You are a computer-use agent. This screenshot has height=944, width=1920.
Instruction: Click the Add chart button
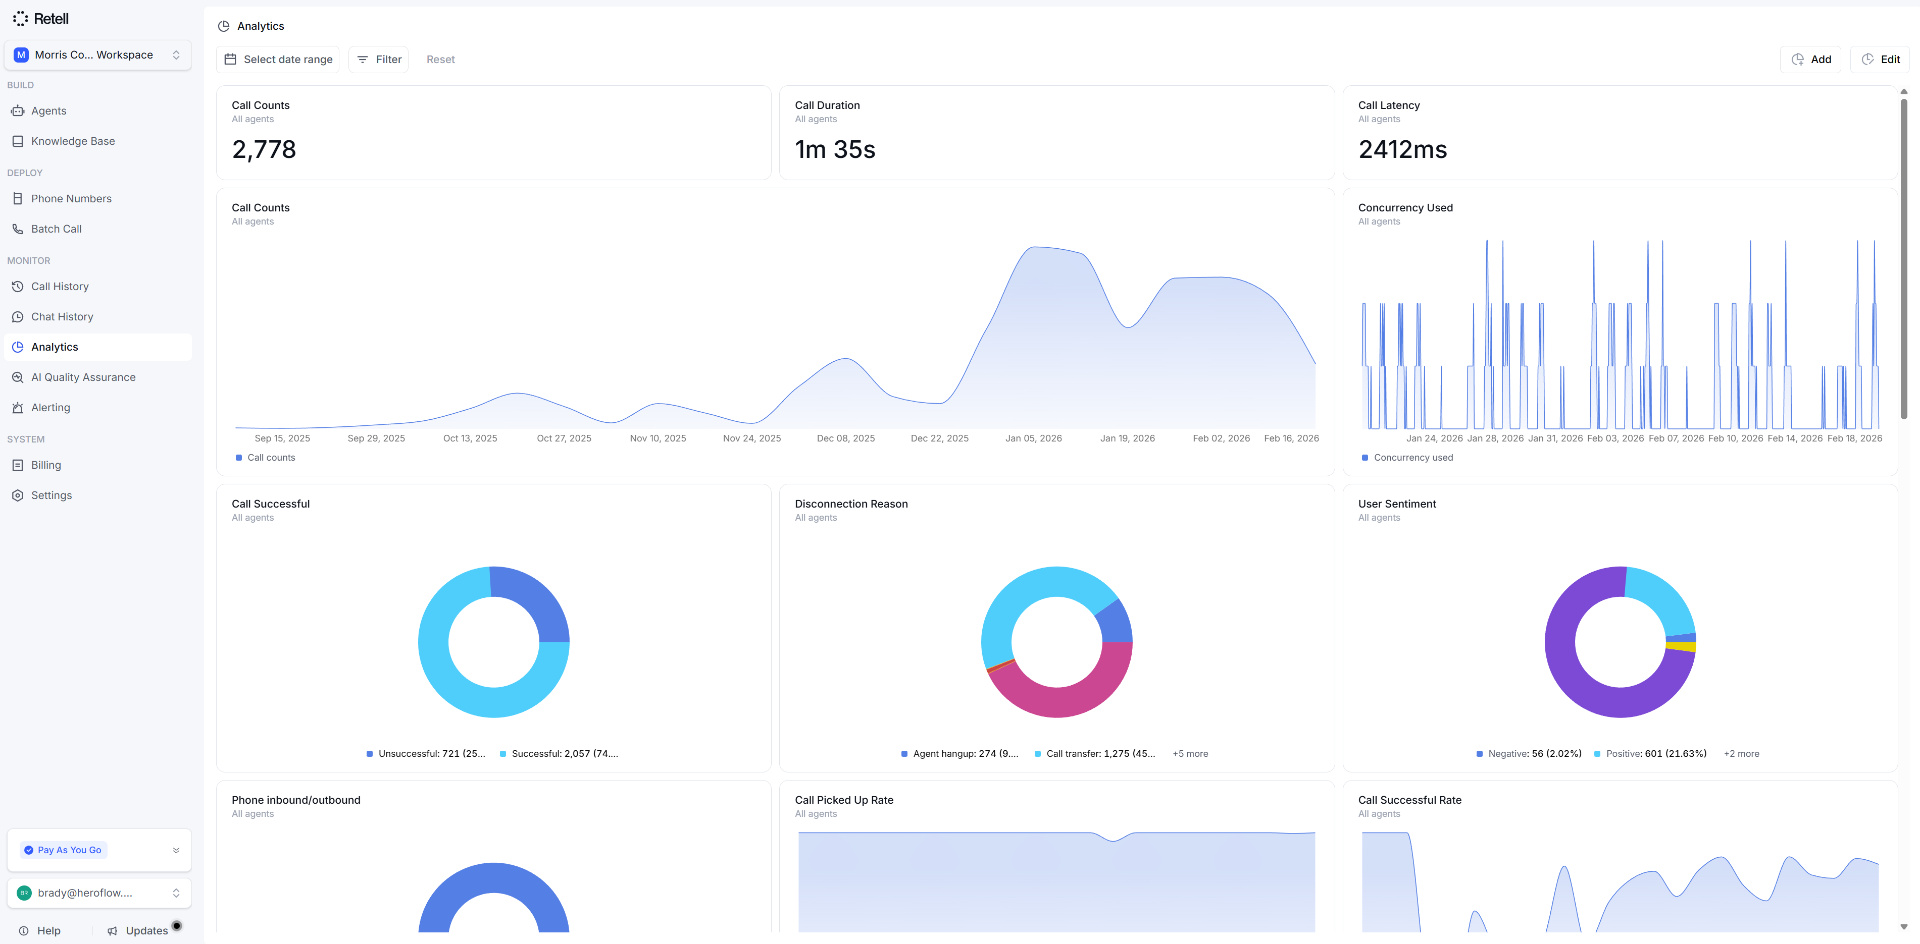point(1811,59)
